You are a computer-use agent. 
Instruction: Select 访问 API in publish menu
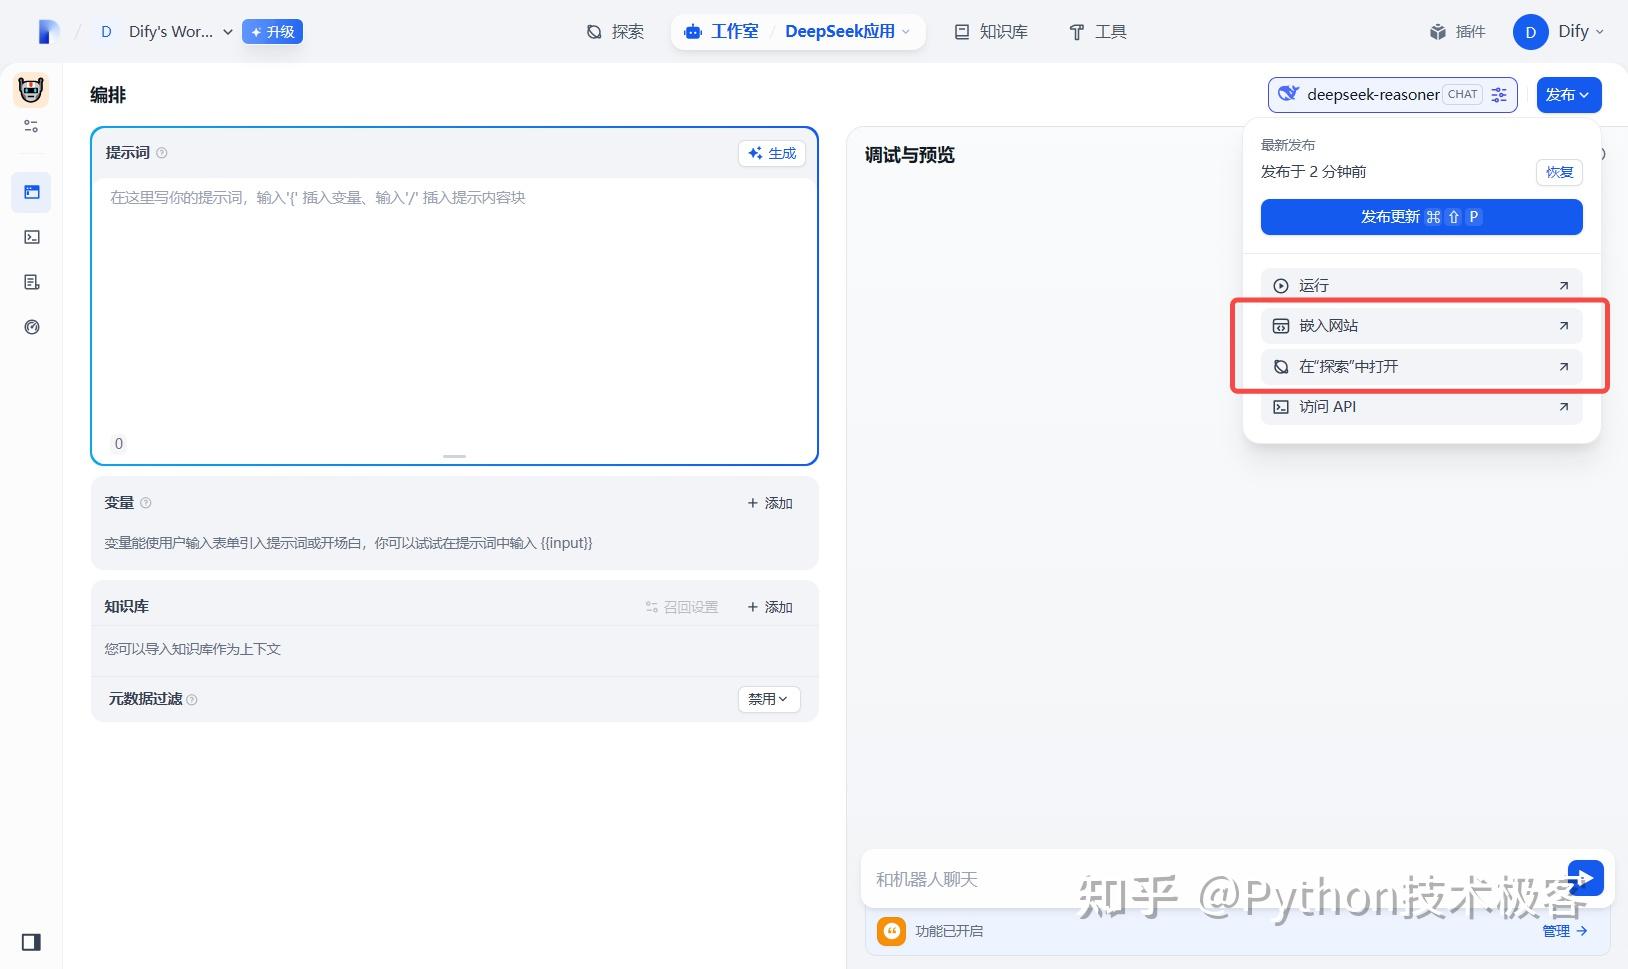(x=1421, y=407)
